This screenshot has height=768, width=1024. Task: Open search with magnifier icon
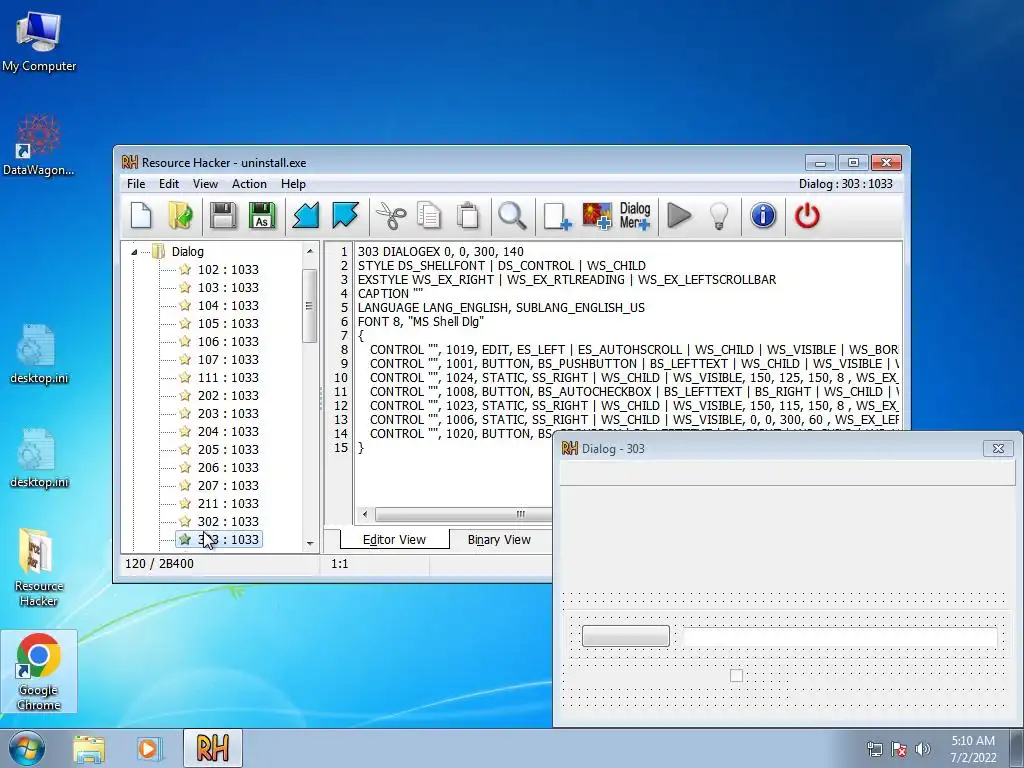click(512, 216)
